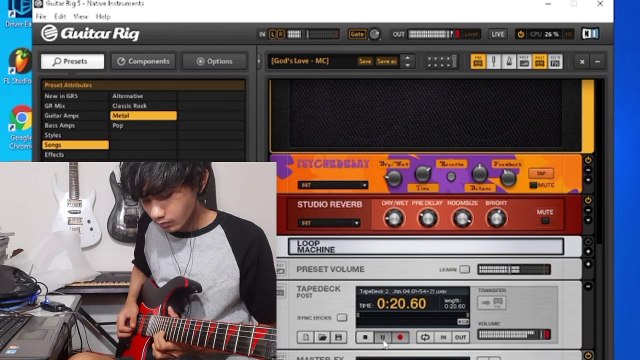Open the View menu

(x=80, y=17)
